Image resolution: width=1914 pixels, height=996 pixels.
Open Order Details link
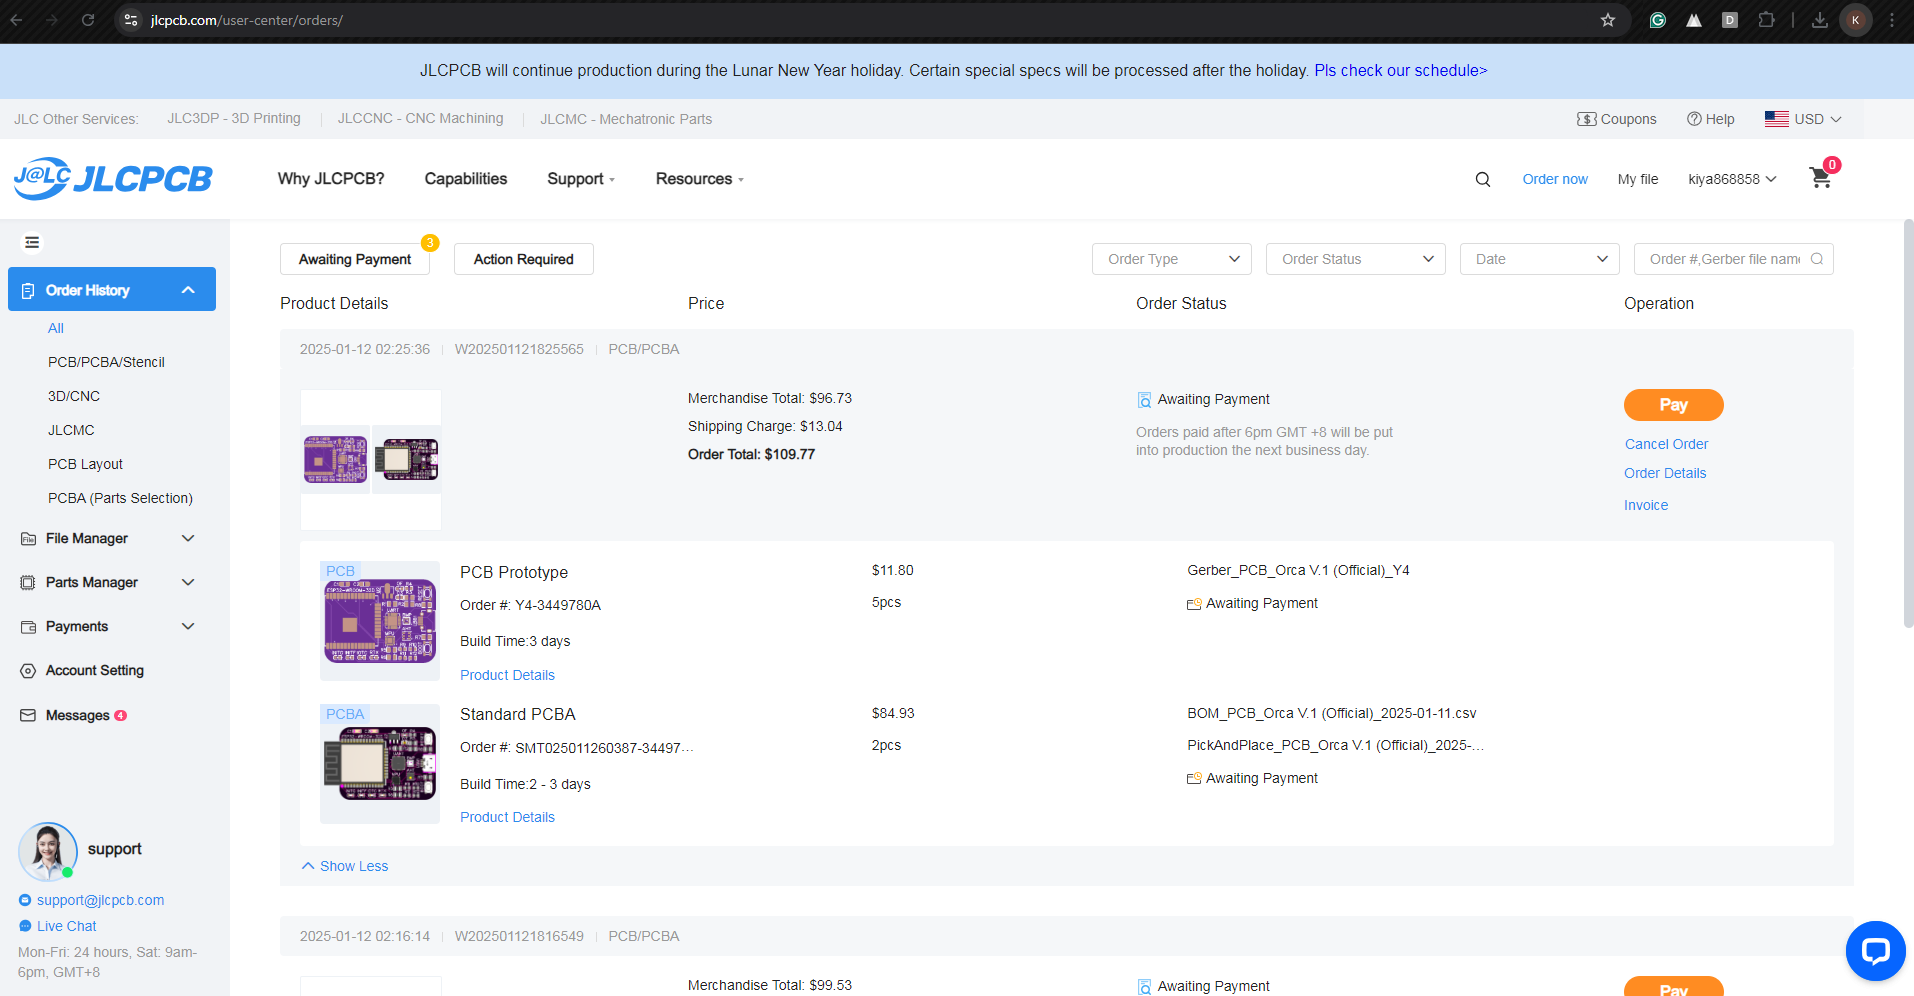click(1665, 473)
